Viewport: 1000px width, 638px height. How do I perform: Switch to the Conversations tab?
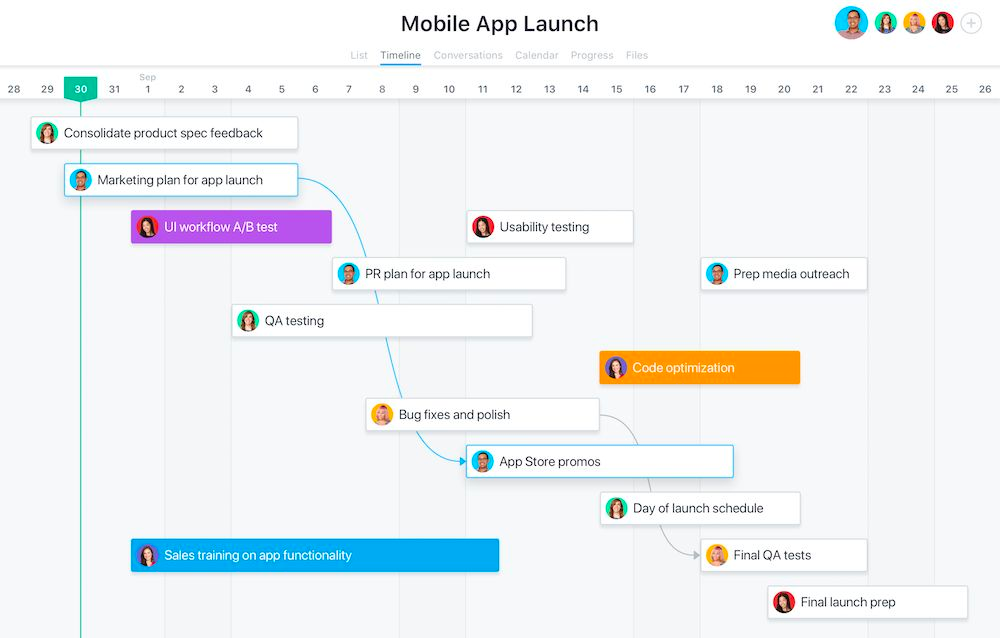(x=468, y=56)
